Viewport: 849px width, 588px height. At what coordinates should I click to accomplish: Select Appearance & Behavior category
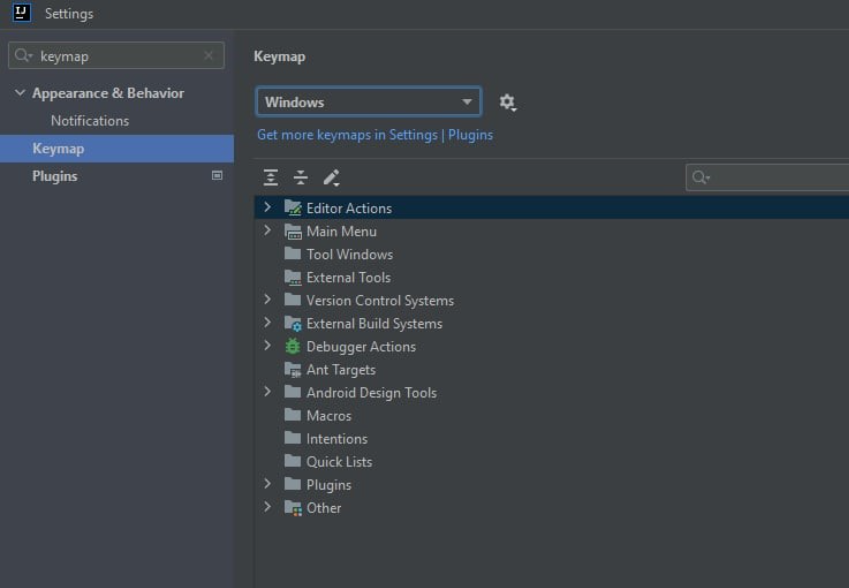point(108,93)
